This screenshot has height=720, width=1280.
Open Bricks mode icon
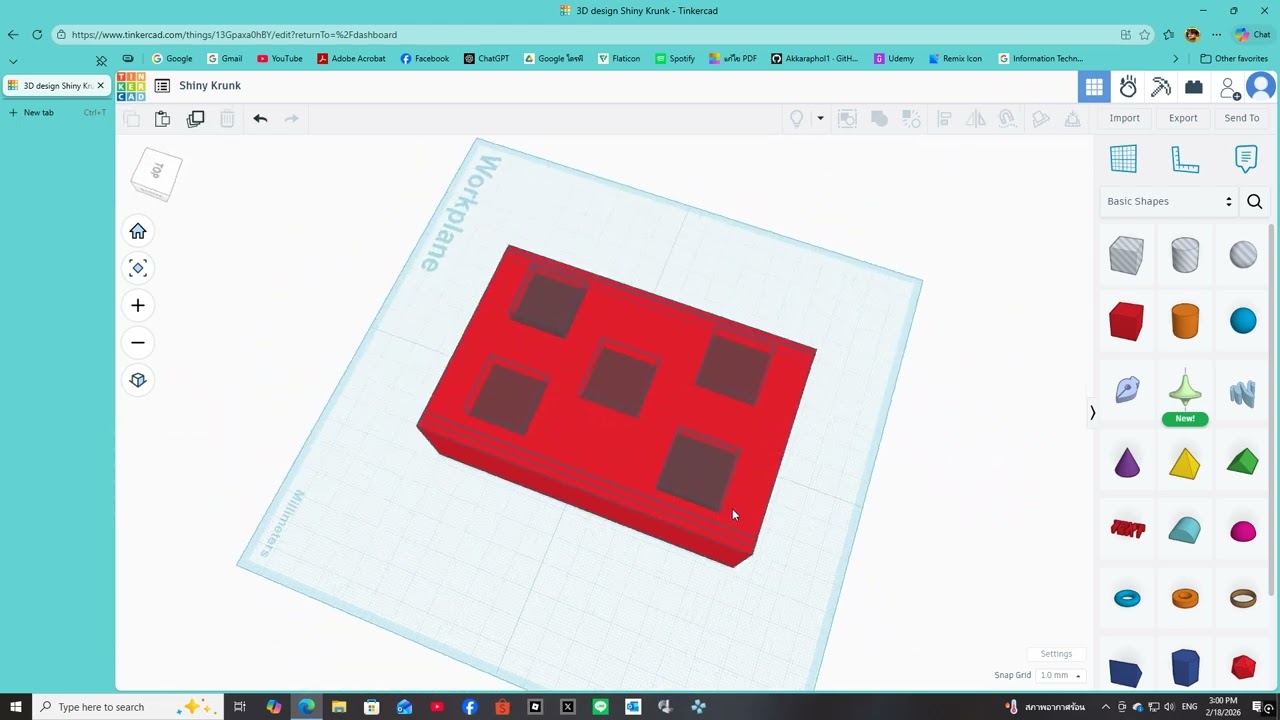click(x=1194, y=87)
